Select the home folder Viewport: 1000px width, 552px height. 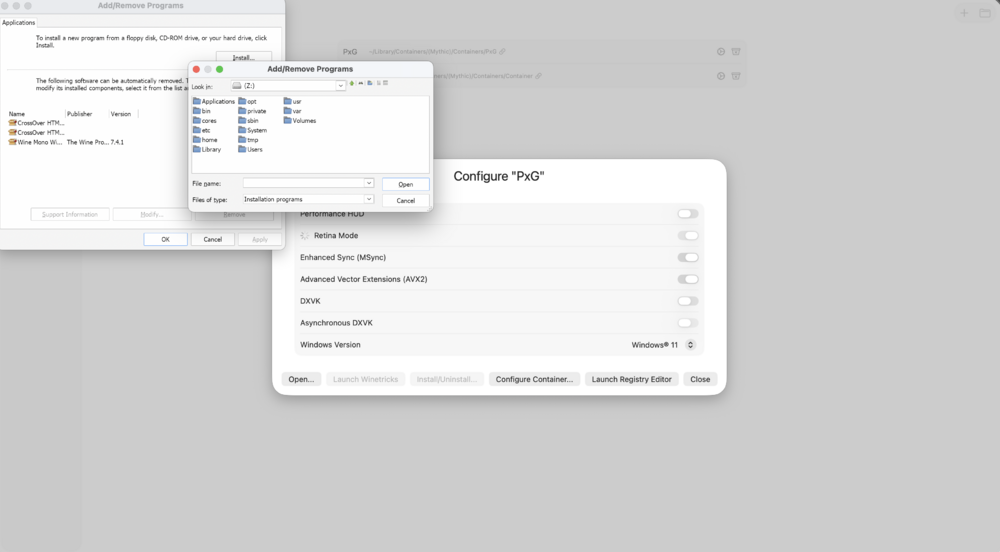click(205, 140)
